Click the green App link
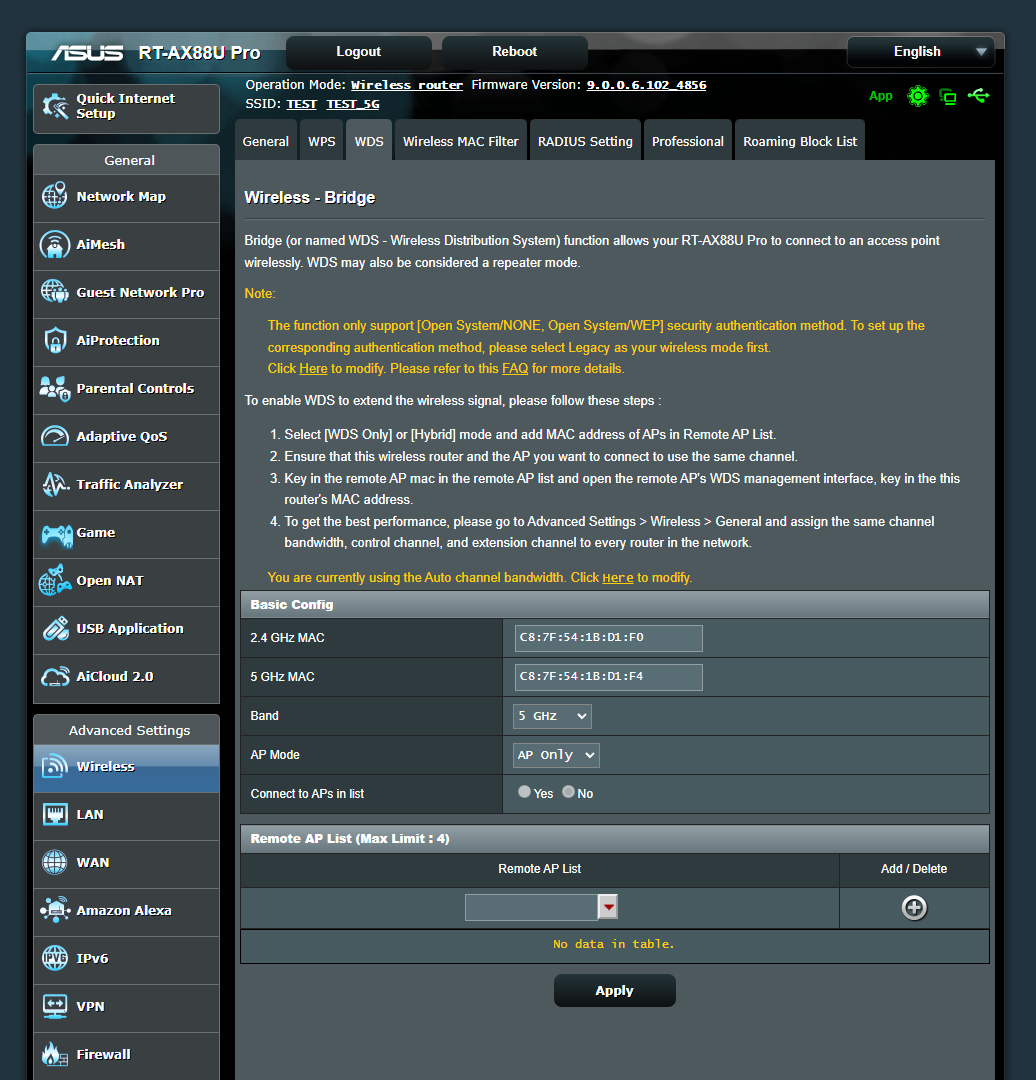 coord(880,96)
